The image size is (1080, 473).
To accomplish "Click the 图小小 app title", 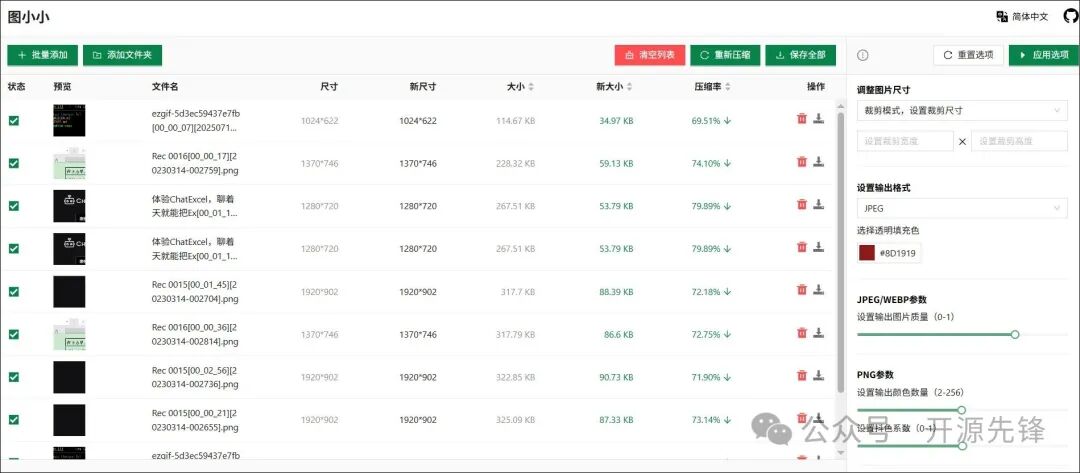I will pos(28,17).
